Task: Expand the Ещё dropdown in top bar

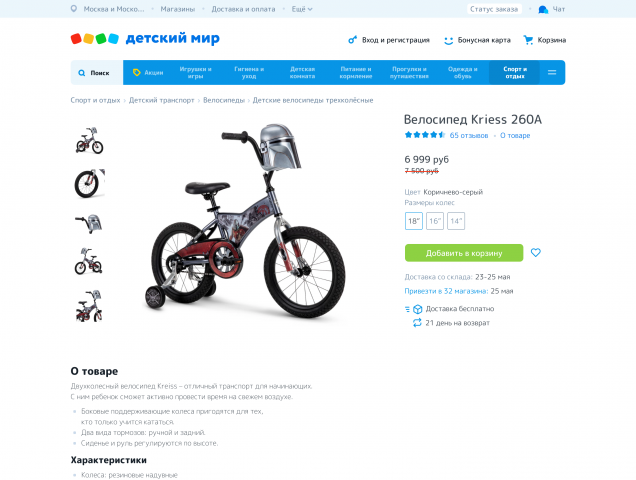Action: (302, 9)
